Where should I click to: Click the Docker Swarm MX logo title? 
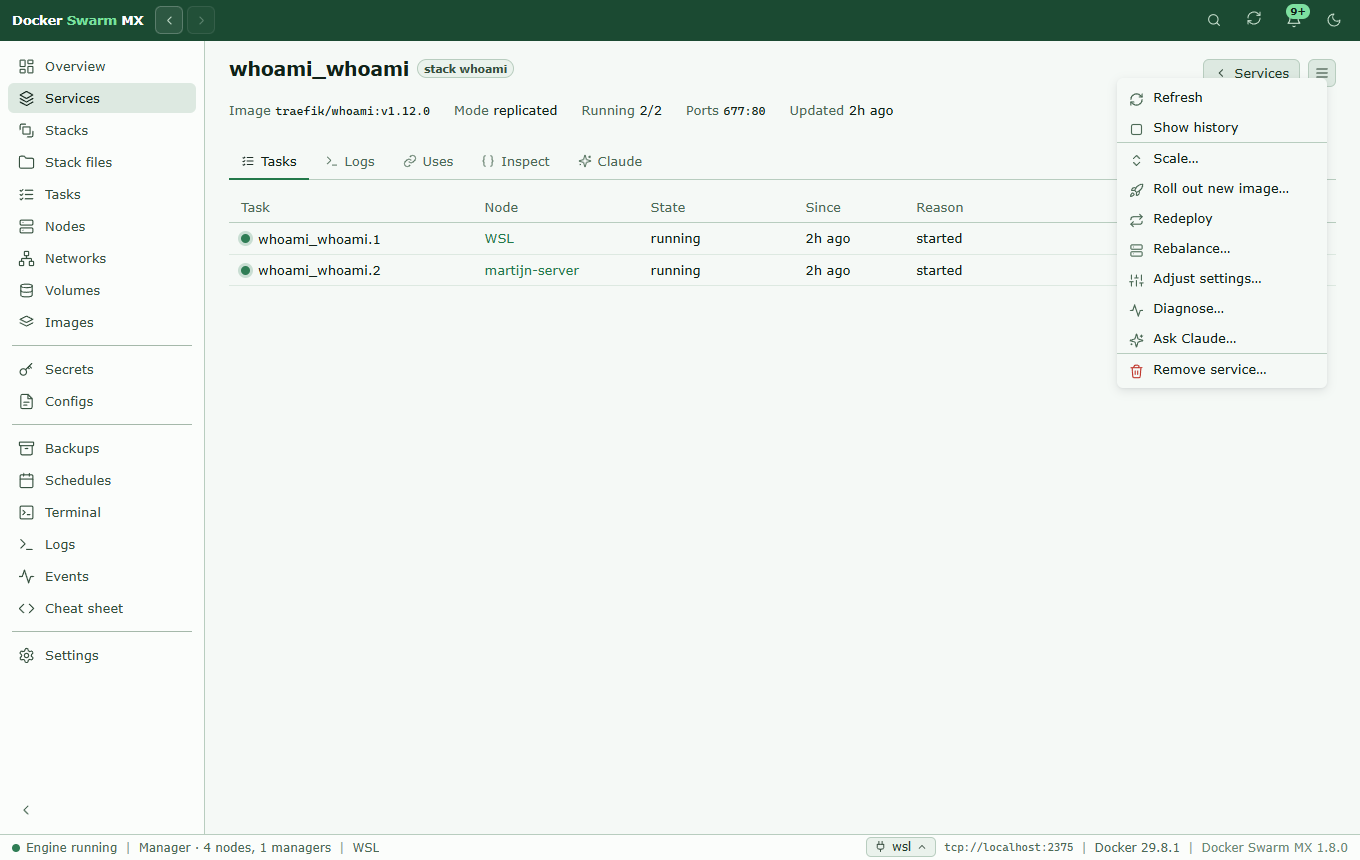click(78, 20)
